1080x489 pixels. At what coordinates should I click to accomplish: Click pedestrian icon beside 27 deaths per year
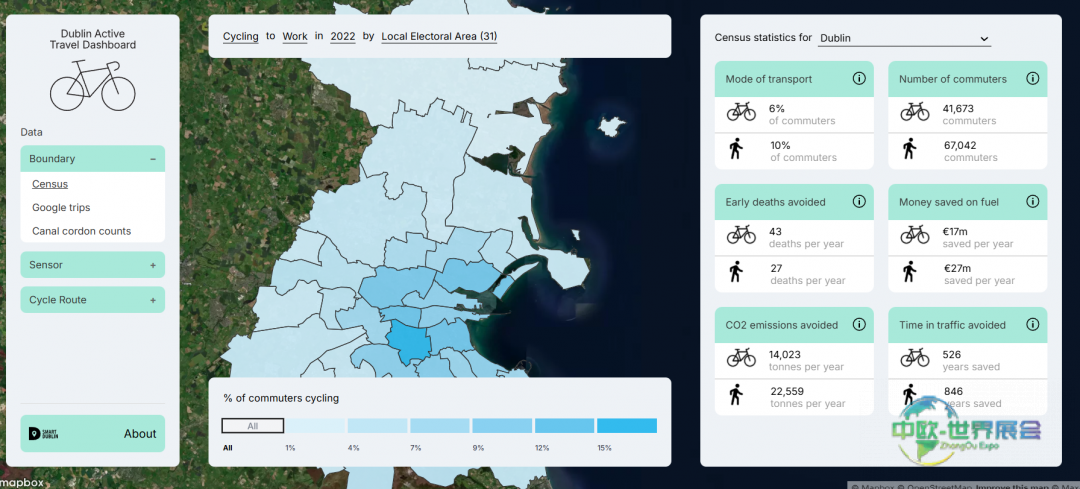pyautogui.click(x=736, y=272)
